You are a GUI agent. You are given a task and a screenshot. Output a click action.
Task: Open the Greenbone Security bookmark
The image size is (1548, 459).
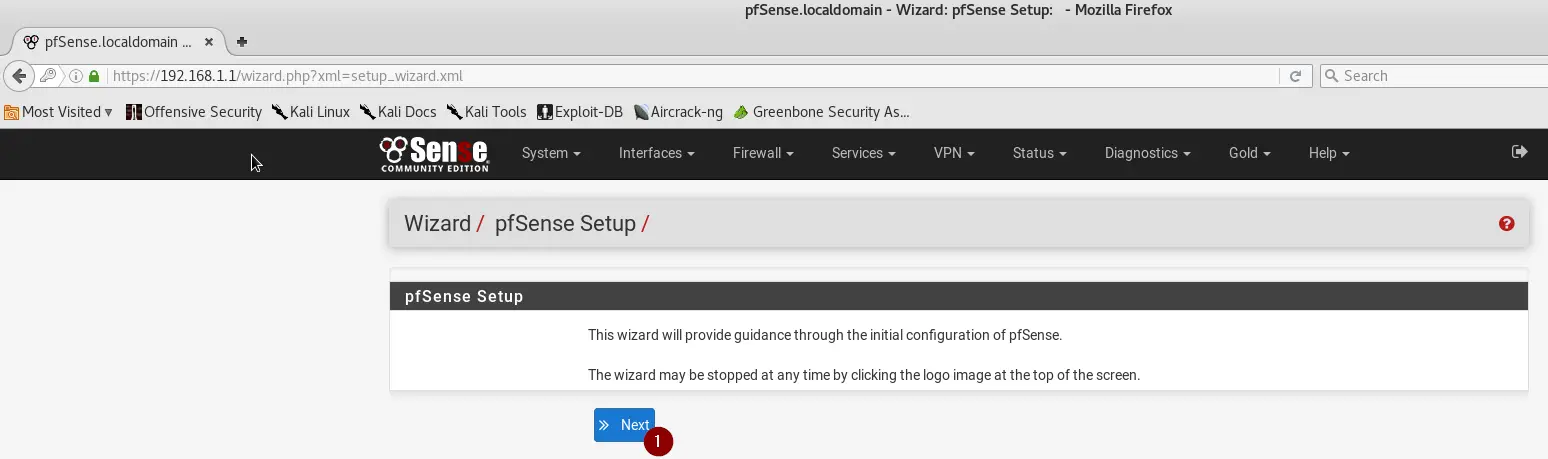point(821,112)
